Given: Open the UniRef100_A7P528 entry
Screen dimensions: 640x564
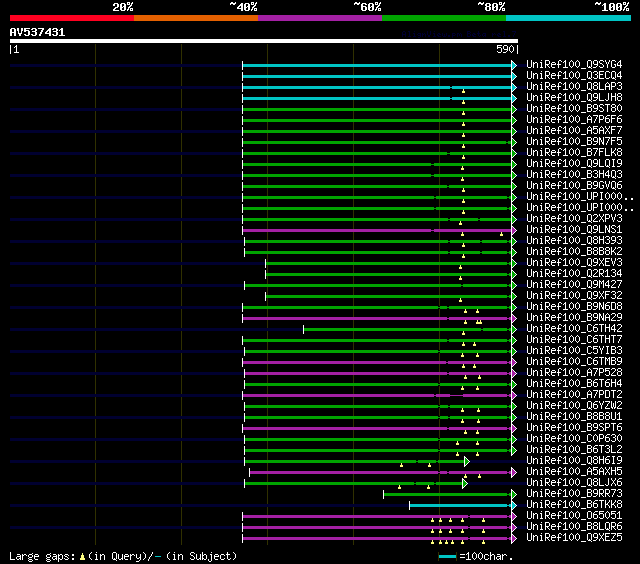Looking at the screenshot, I should tap(574, 373).
